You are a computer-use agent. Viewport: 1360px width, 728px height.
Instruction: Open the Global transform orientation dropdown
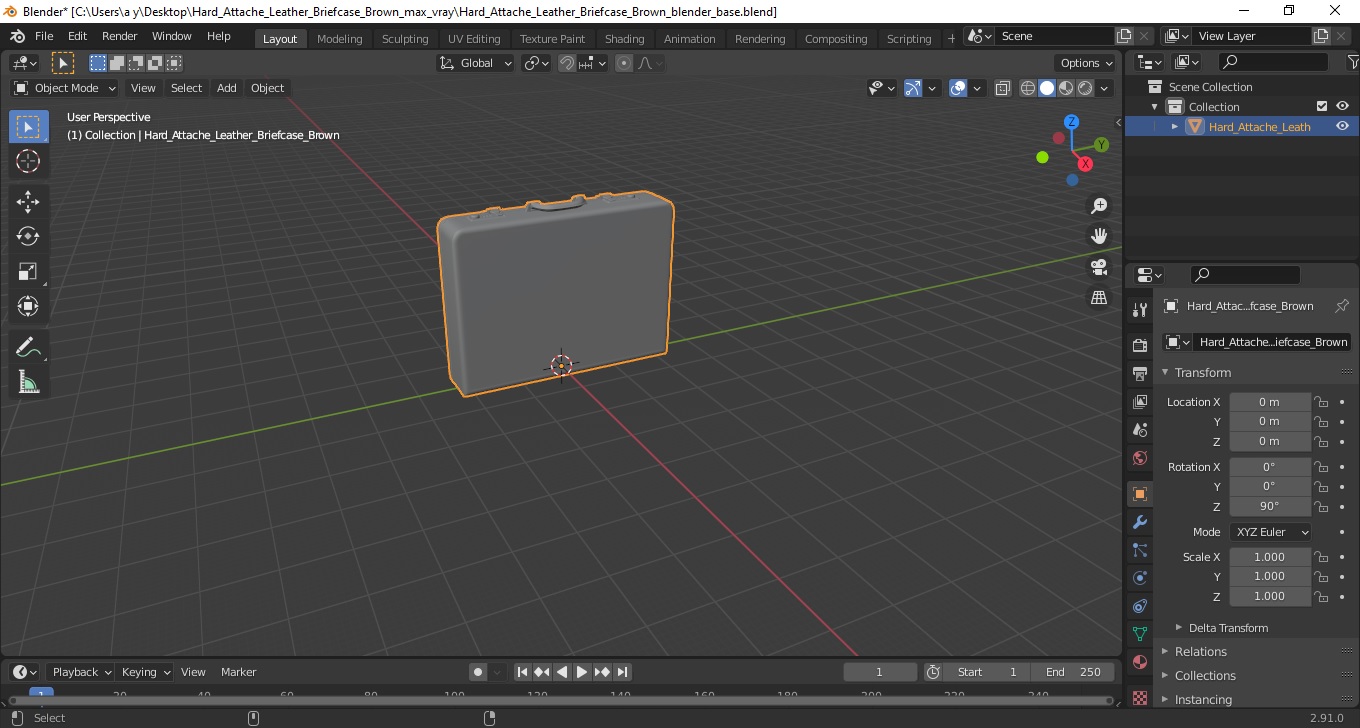476,63
